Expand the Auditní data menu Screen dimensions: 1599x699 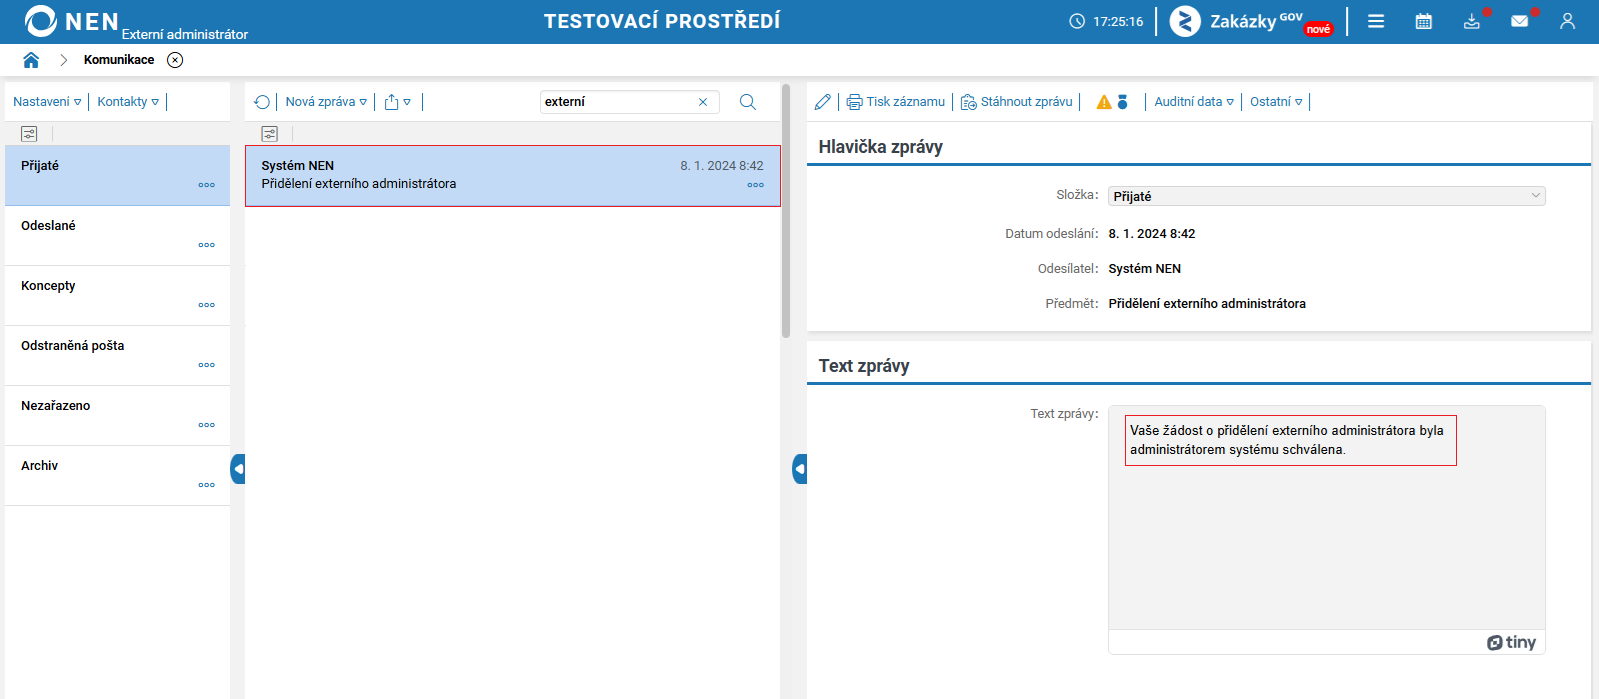tap(1194, 102)
